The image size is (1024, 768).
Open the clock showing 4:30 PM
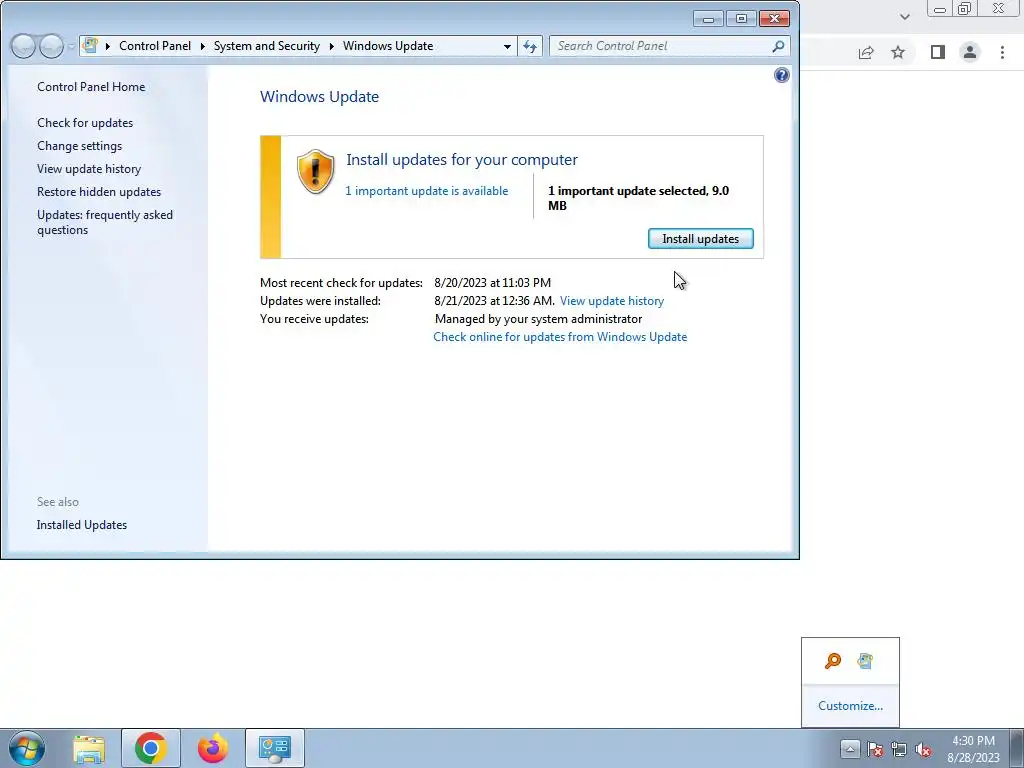973,749
